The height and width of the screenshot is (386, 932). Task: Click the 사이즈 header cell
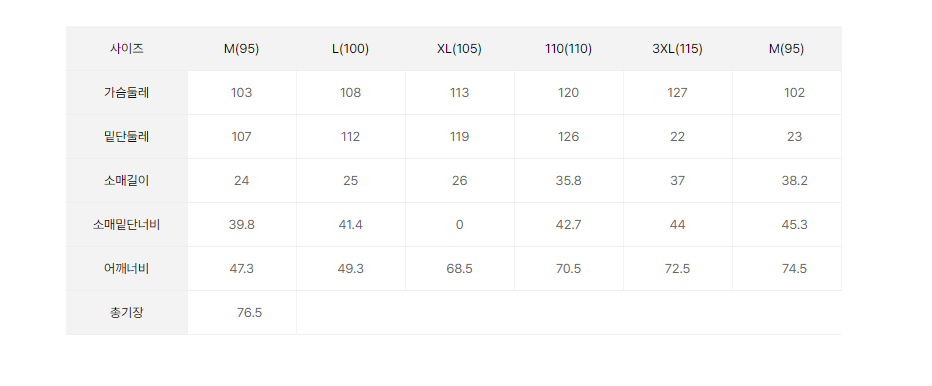127,49
